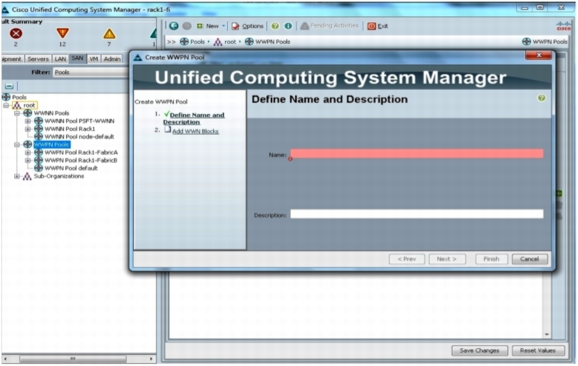Switch to the Servers tab
The width and height of the screenshot is (578, 366).
(x=38, y=59)
